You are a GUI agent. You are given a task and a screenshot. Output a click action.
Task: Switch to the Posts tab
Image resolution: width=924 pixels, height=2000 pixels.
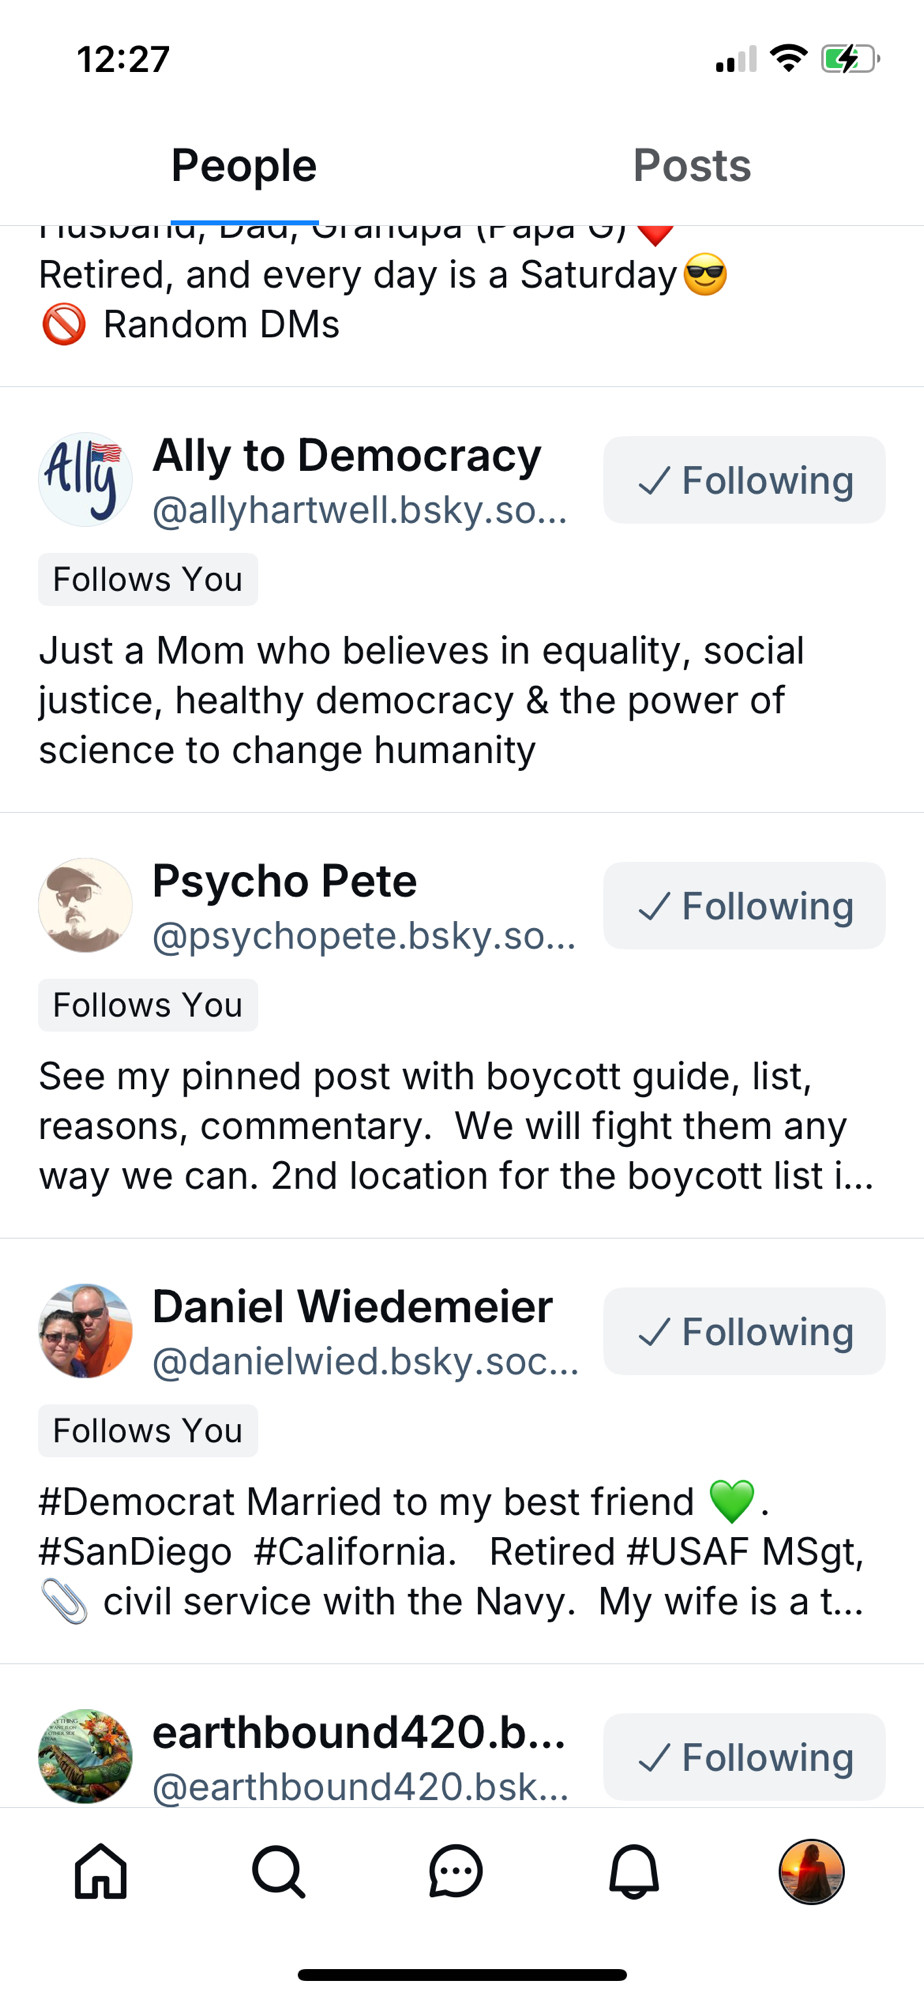tap(692, 166)
